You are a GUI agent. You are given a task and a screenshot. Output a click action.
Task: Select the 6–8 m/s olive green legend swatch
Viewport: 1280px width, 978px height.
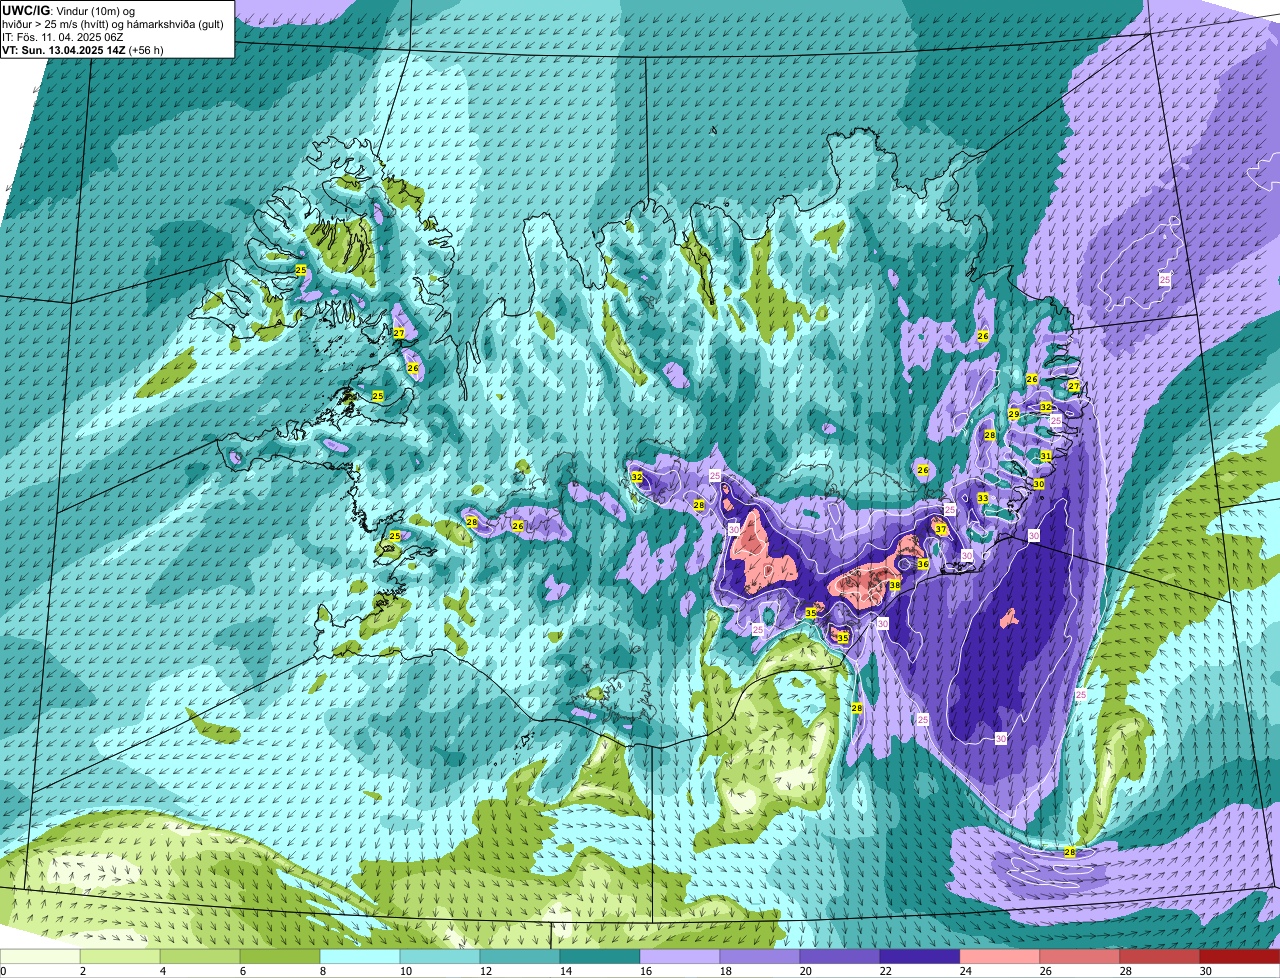tap(280, 956)
